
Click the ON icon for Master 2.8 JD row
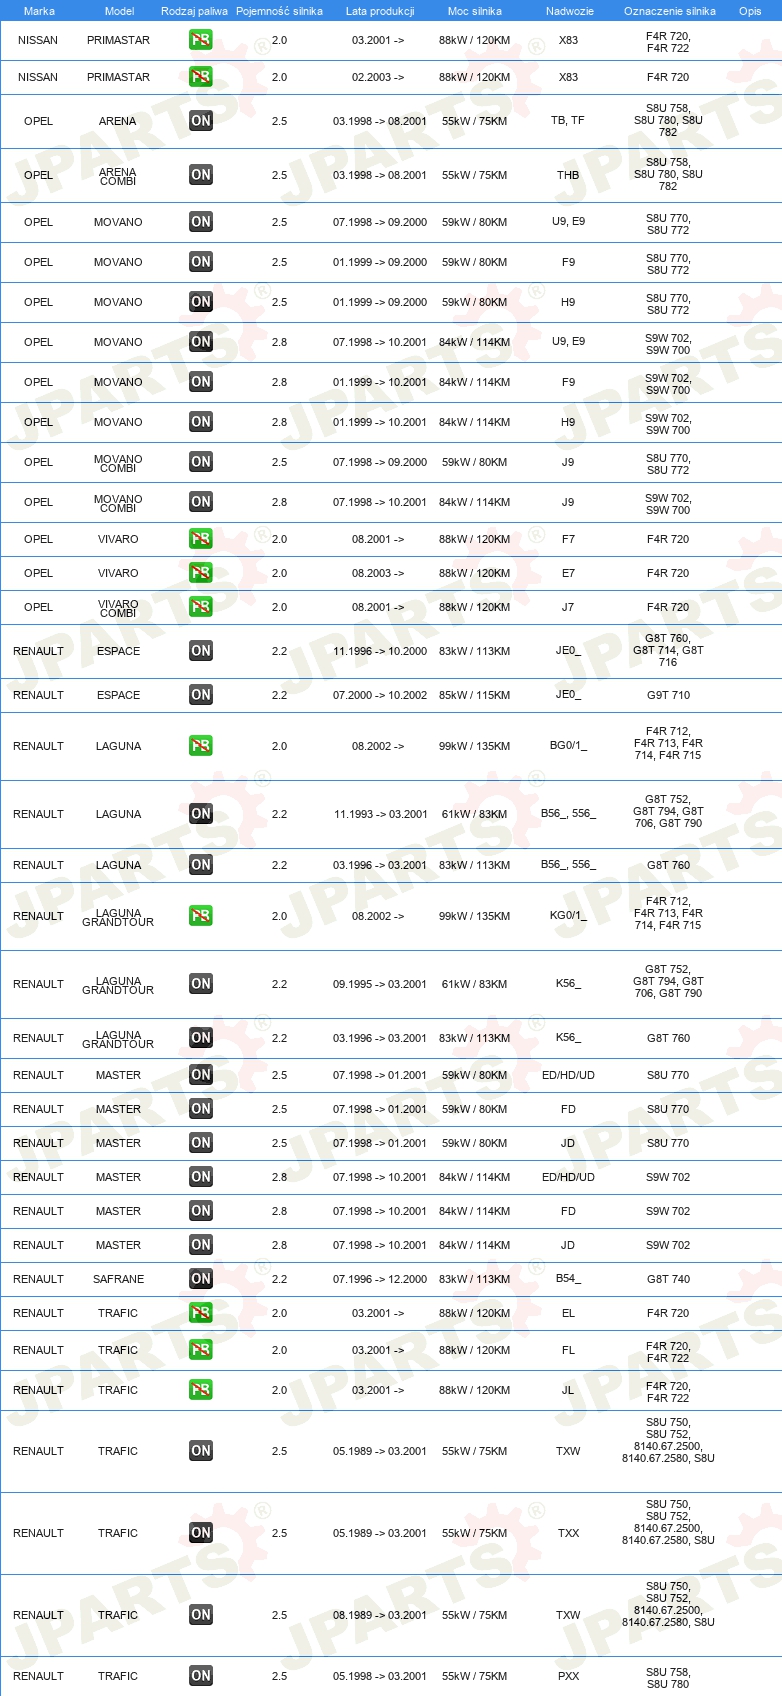point(201,1245)
